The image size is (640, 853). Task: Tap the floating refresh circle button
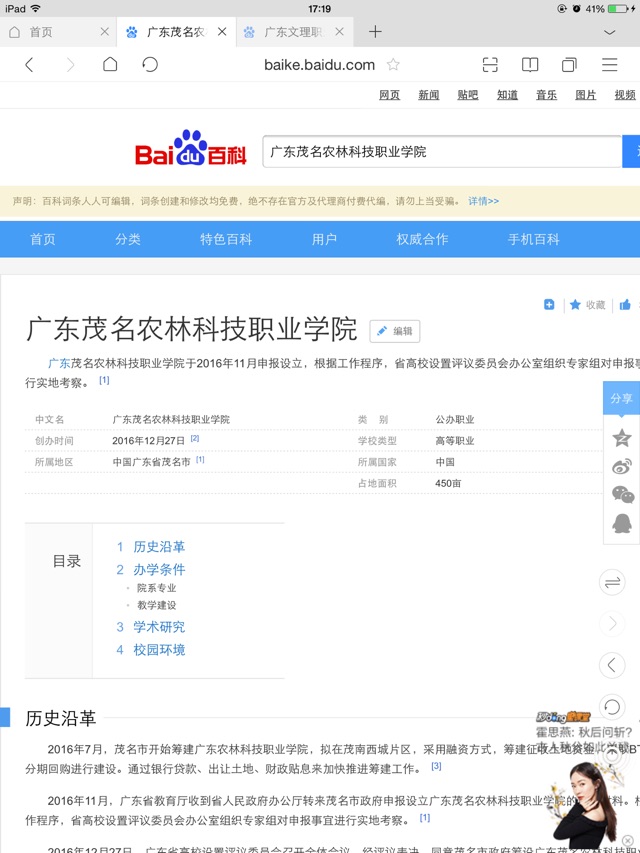(612, 707)
